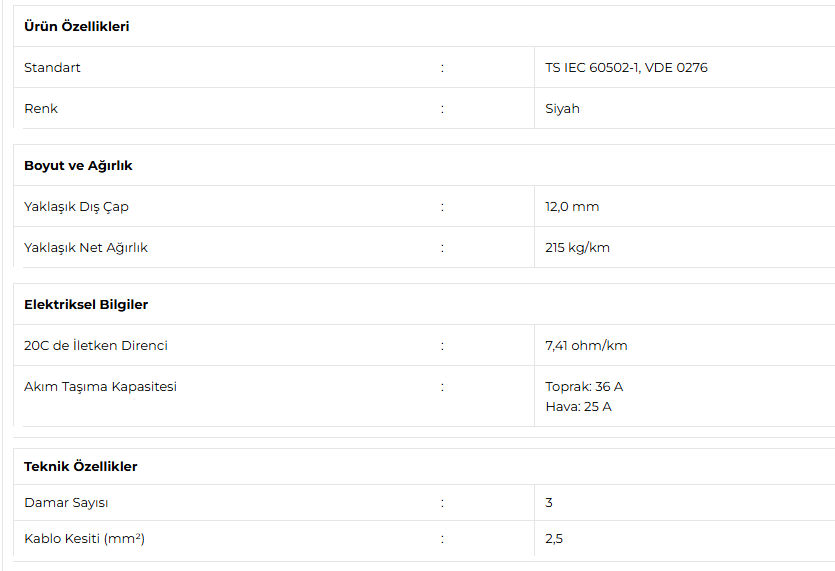Click the Standart row label
Image resolution: width=835 pixels, height=571 pixels.
point(52,68)
